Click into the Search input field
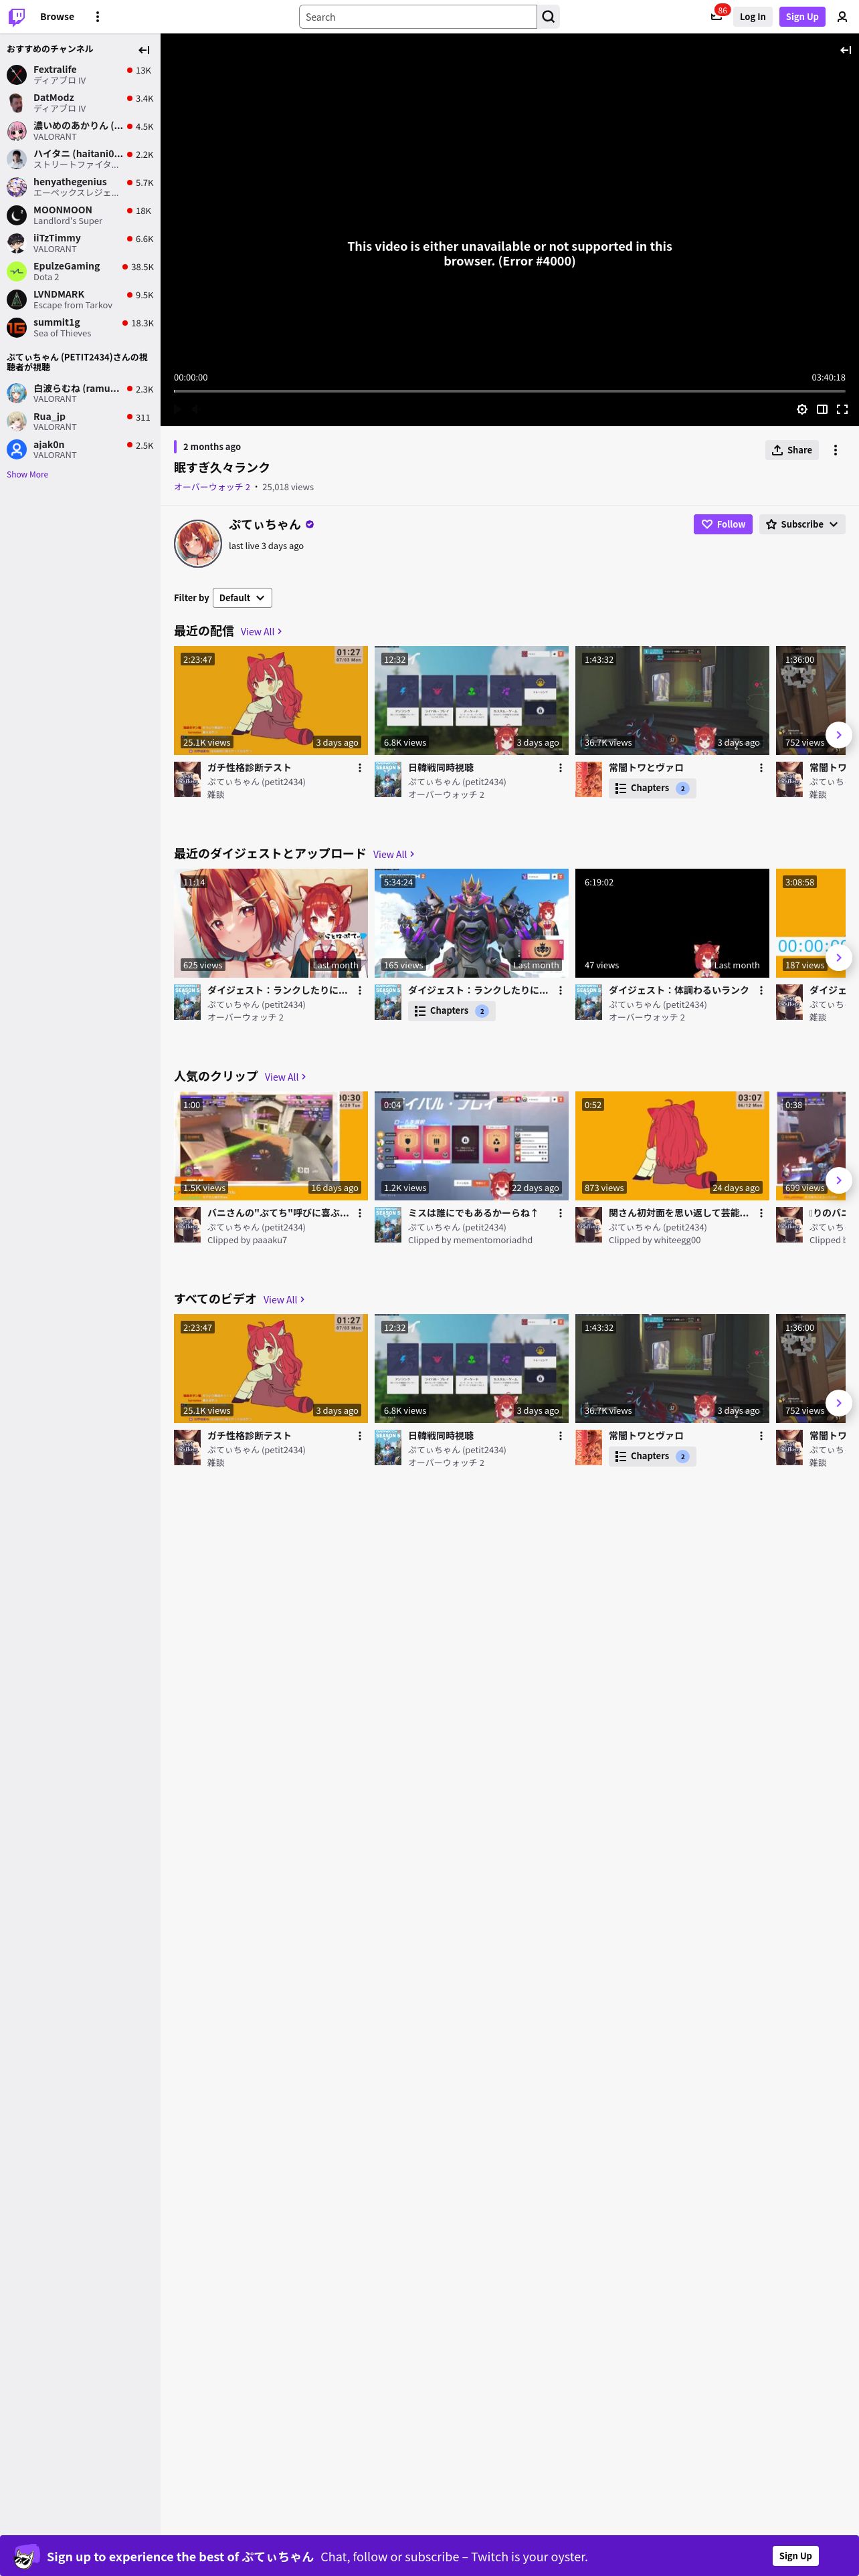 point(418,17)
